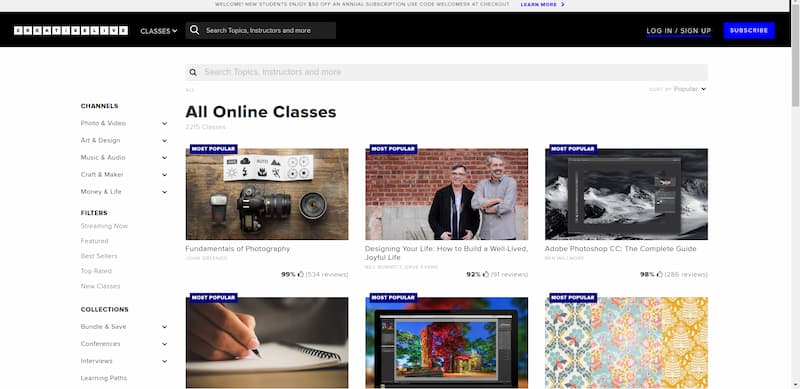
Task: Expand the Conferences collection chevron
Action: point(165,344)
